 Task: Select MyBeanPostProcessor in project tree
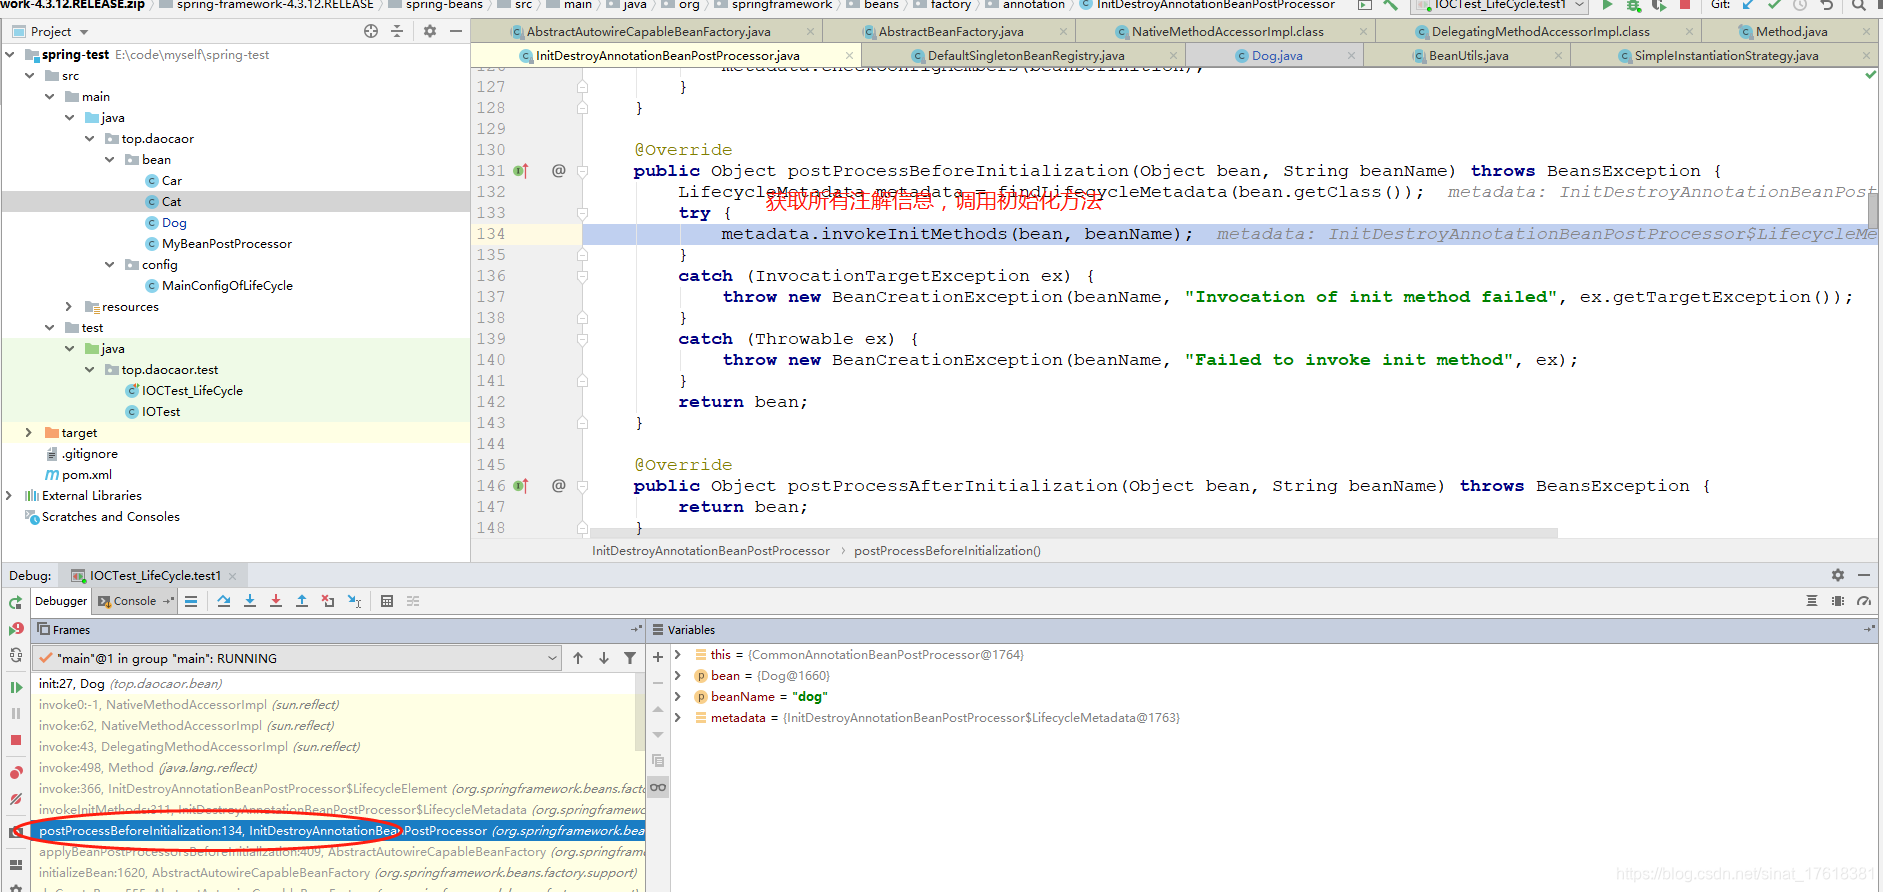pyautogui.click(x=227, y=244)
